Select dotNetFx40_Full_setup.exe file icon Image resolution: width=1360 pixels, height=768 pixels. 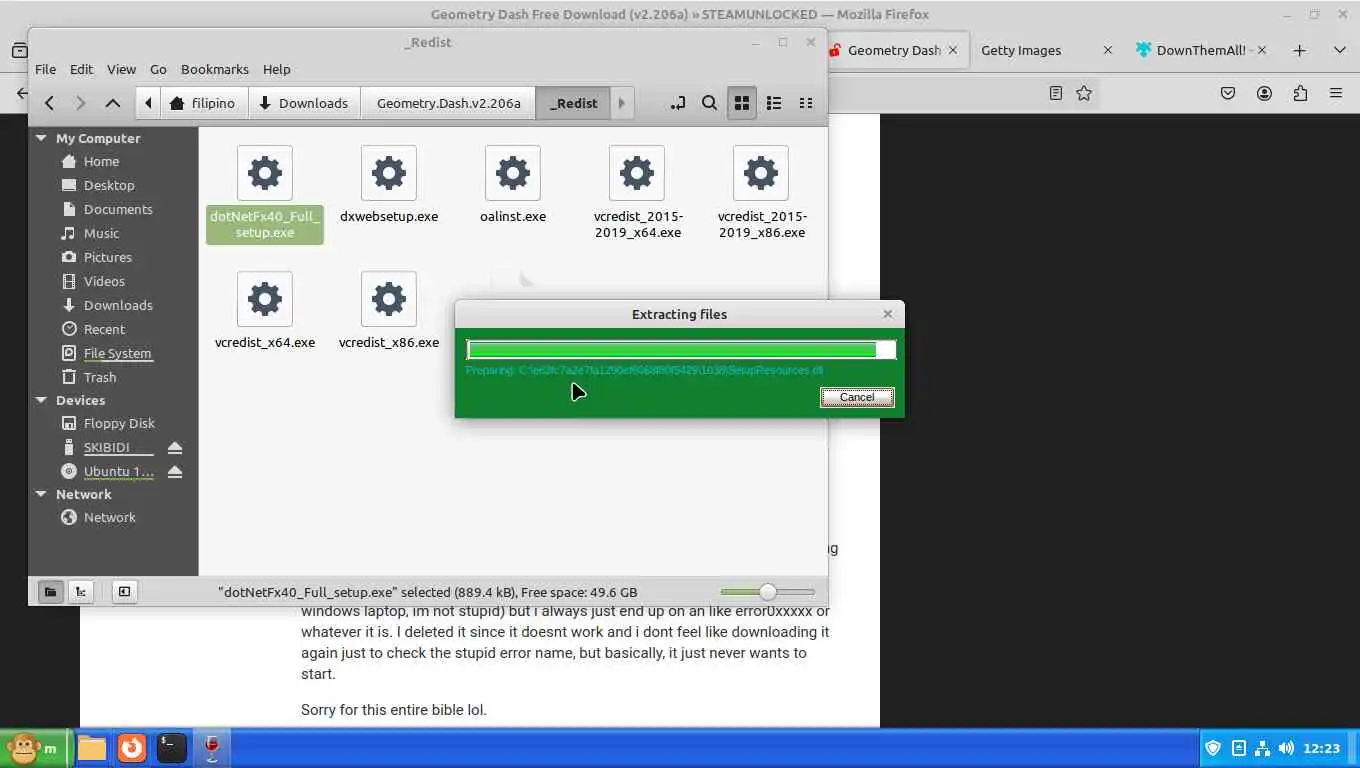[265, 173]
